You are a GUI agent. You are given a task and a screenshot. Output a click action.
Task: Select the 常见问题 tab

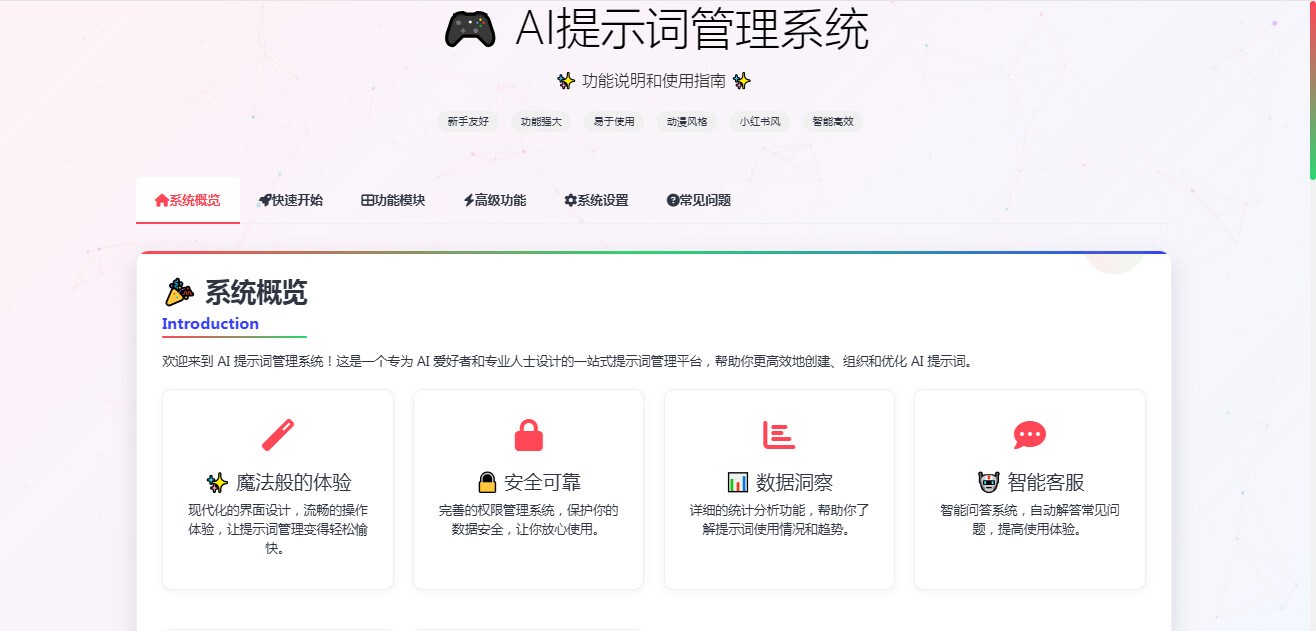click(699, 200)
